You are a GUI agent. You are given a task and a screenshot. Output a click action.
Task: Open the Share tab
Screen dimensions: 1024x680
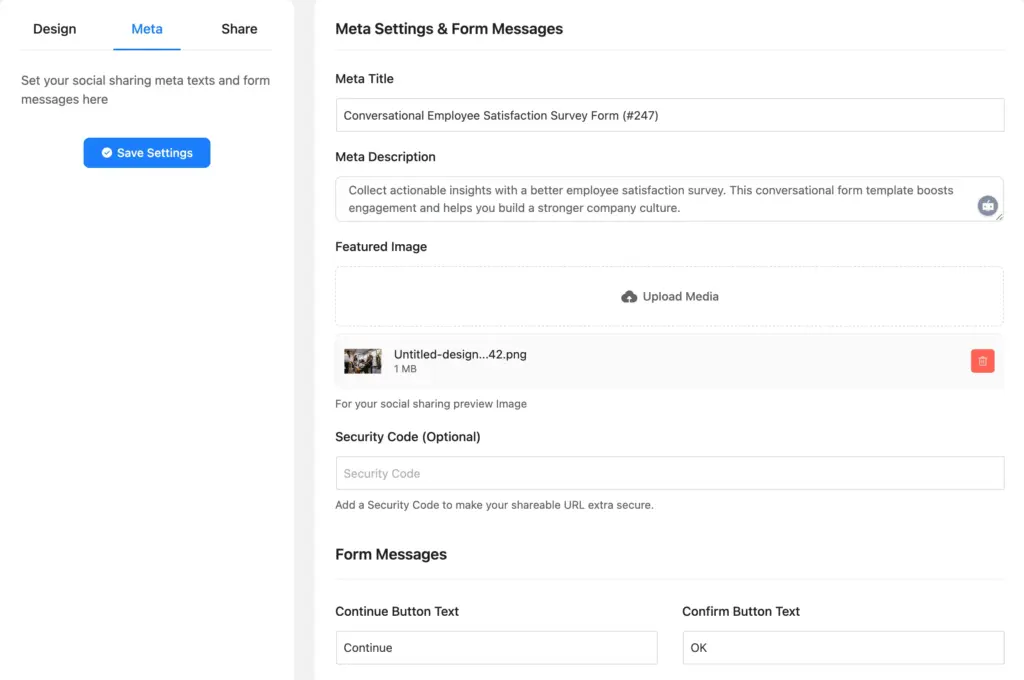point(238,29)
